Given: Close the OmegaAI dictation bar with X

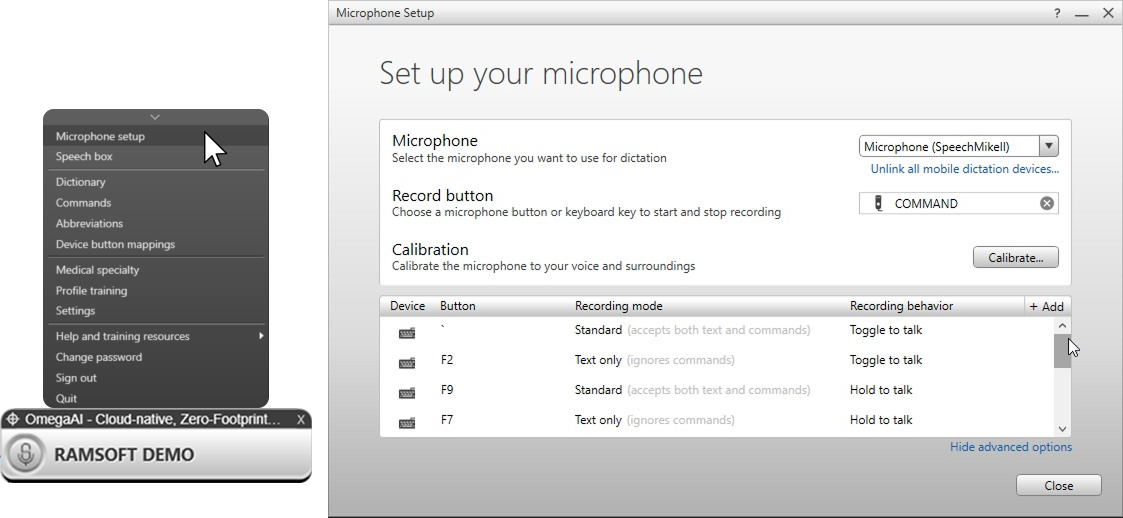Looking at the screenshot, I should (301, 419).
